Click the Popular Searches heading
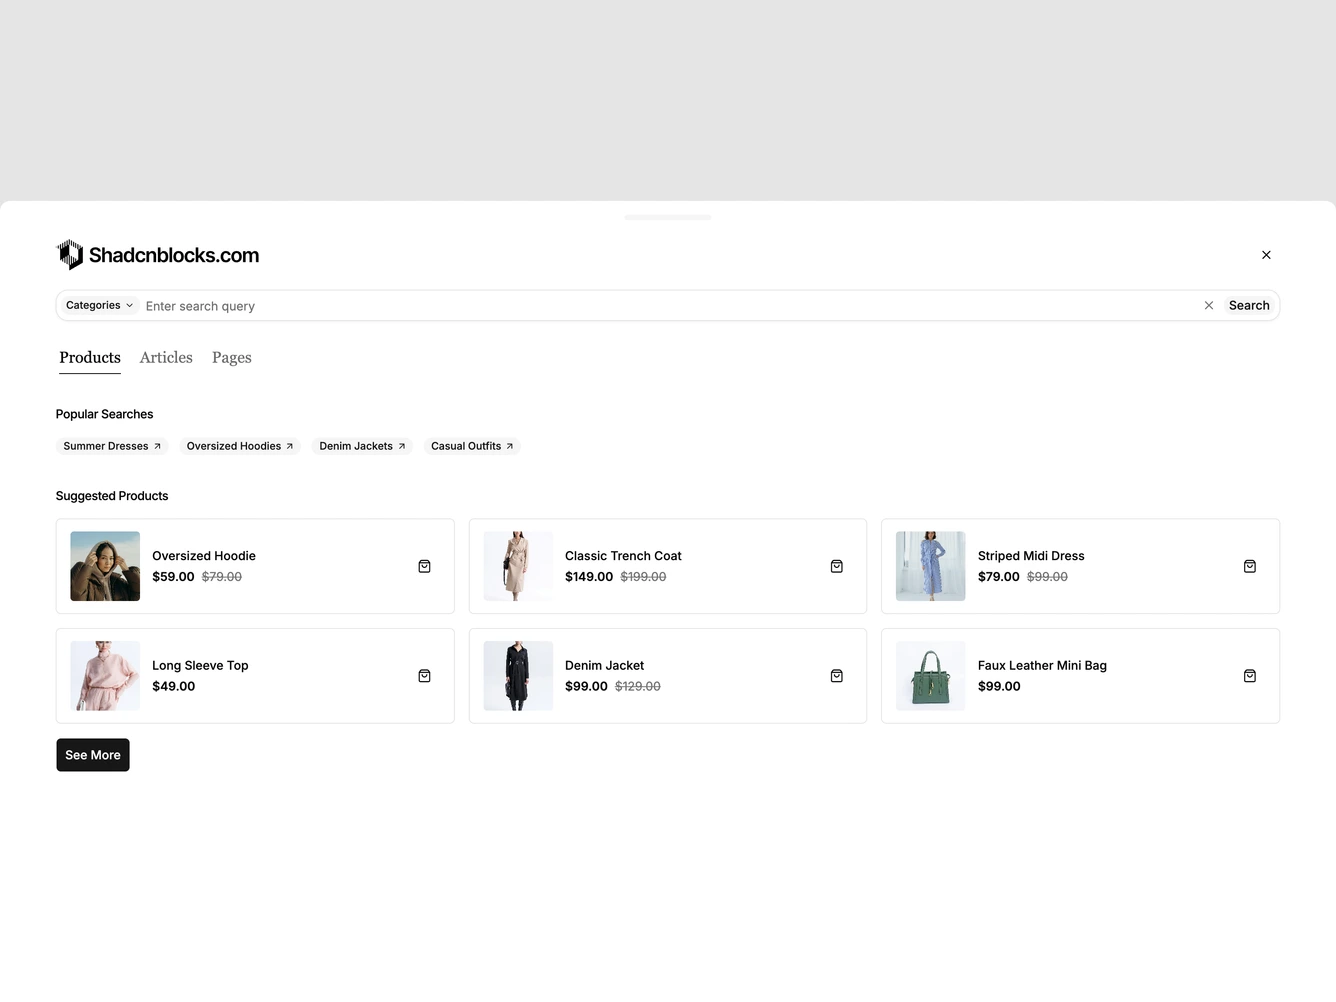The width and height of the screenshot is (1336, 1002). click(105, 414)
